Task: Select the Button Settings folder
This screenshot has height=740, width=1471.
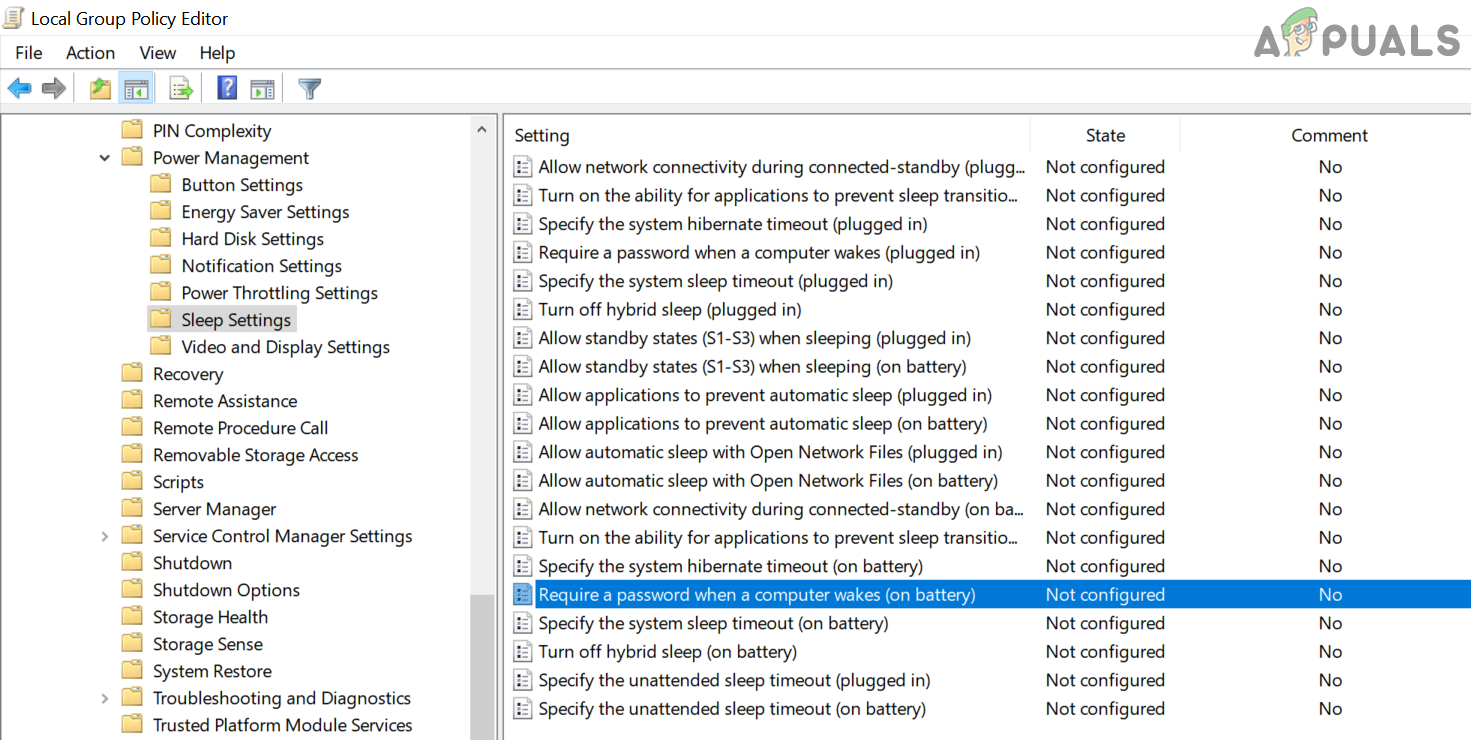Action: (241, 185)
